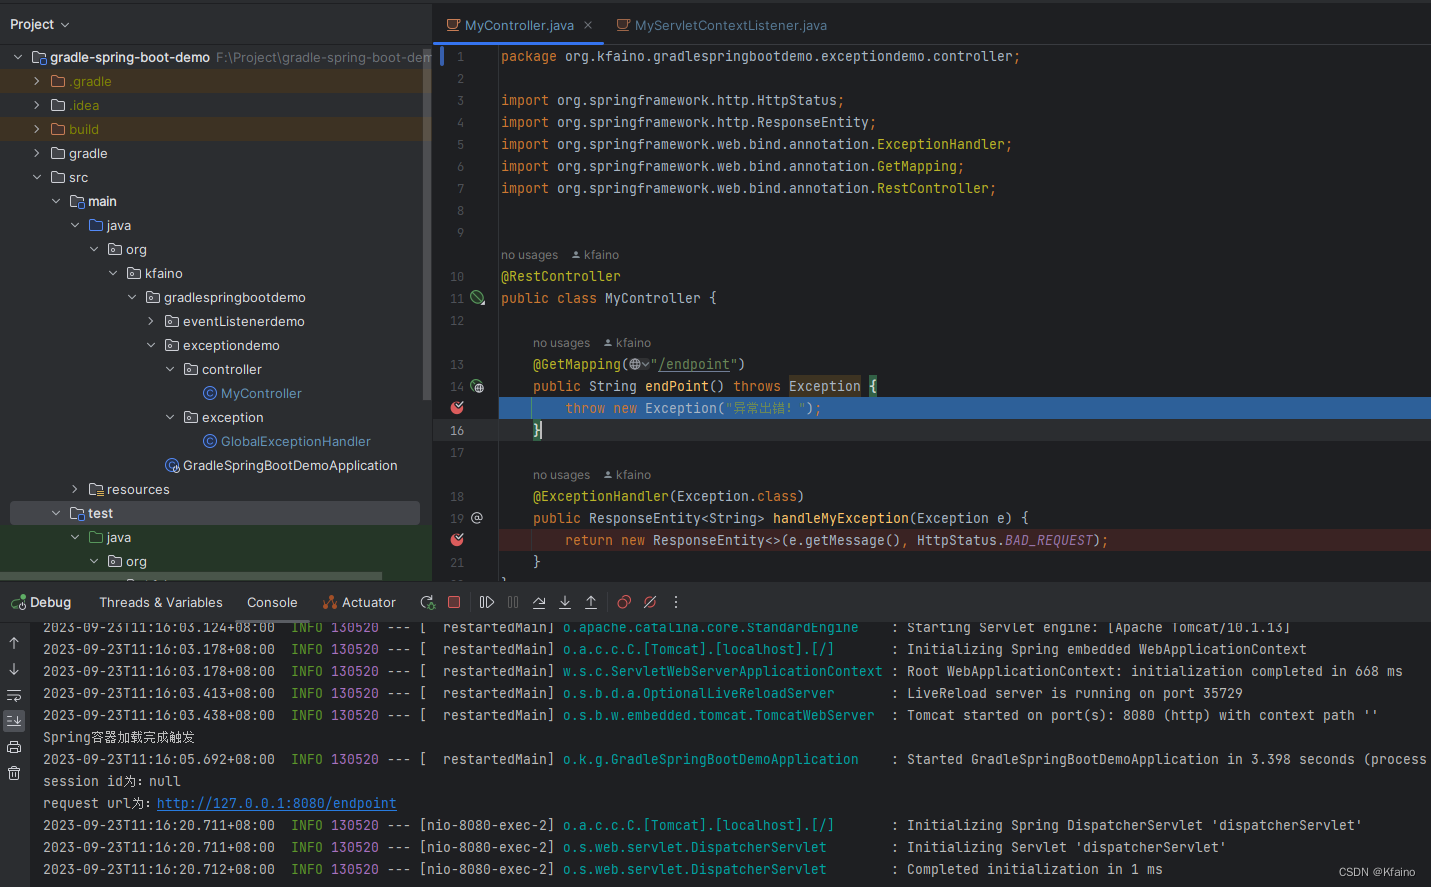Click the TomcatWebServer logger name in console
This screenshot has height=887, width=1431.
coord(719,715)
